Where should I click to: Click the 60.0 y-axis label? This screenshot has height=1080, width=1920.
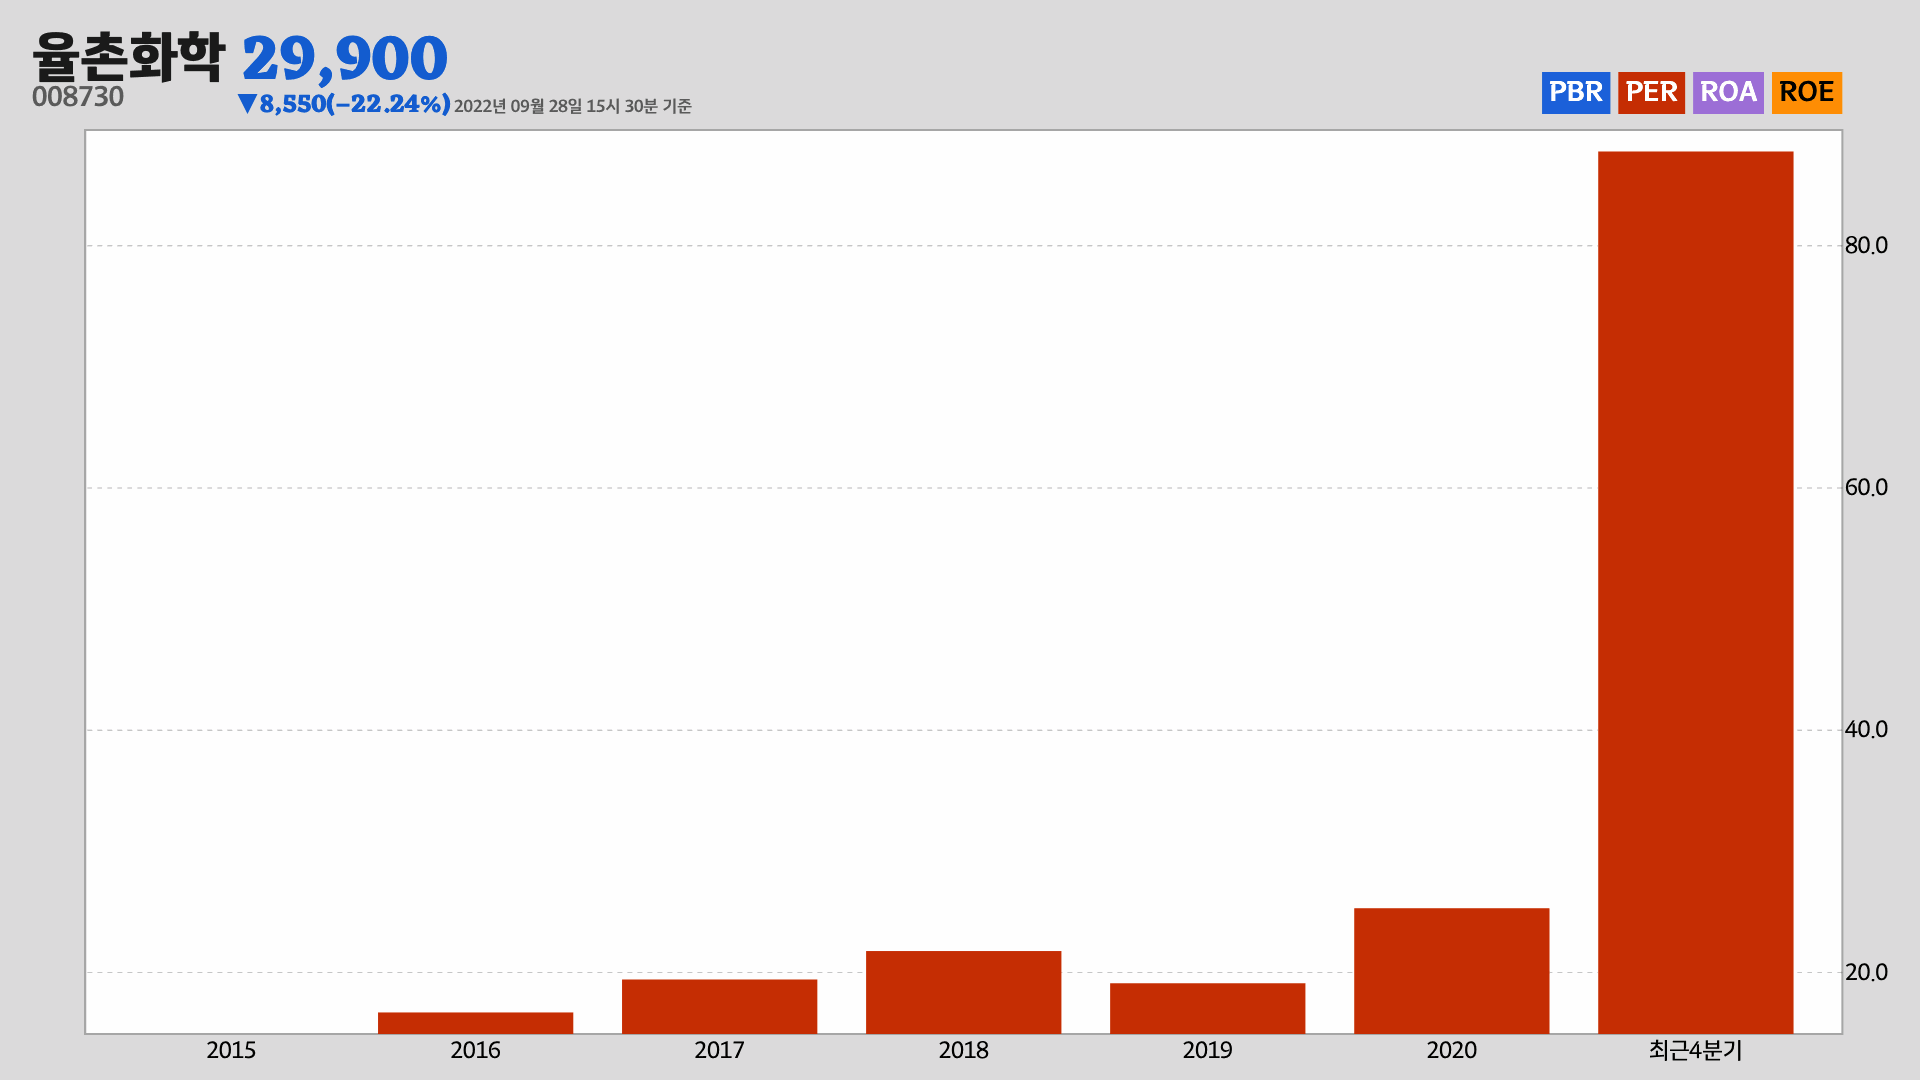pos(1866,487)
